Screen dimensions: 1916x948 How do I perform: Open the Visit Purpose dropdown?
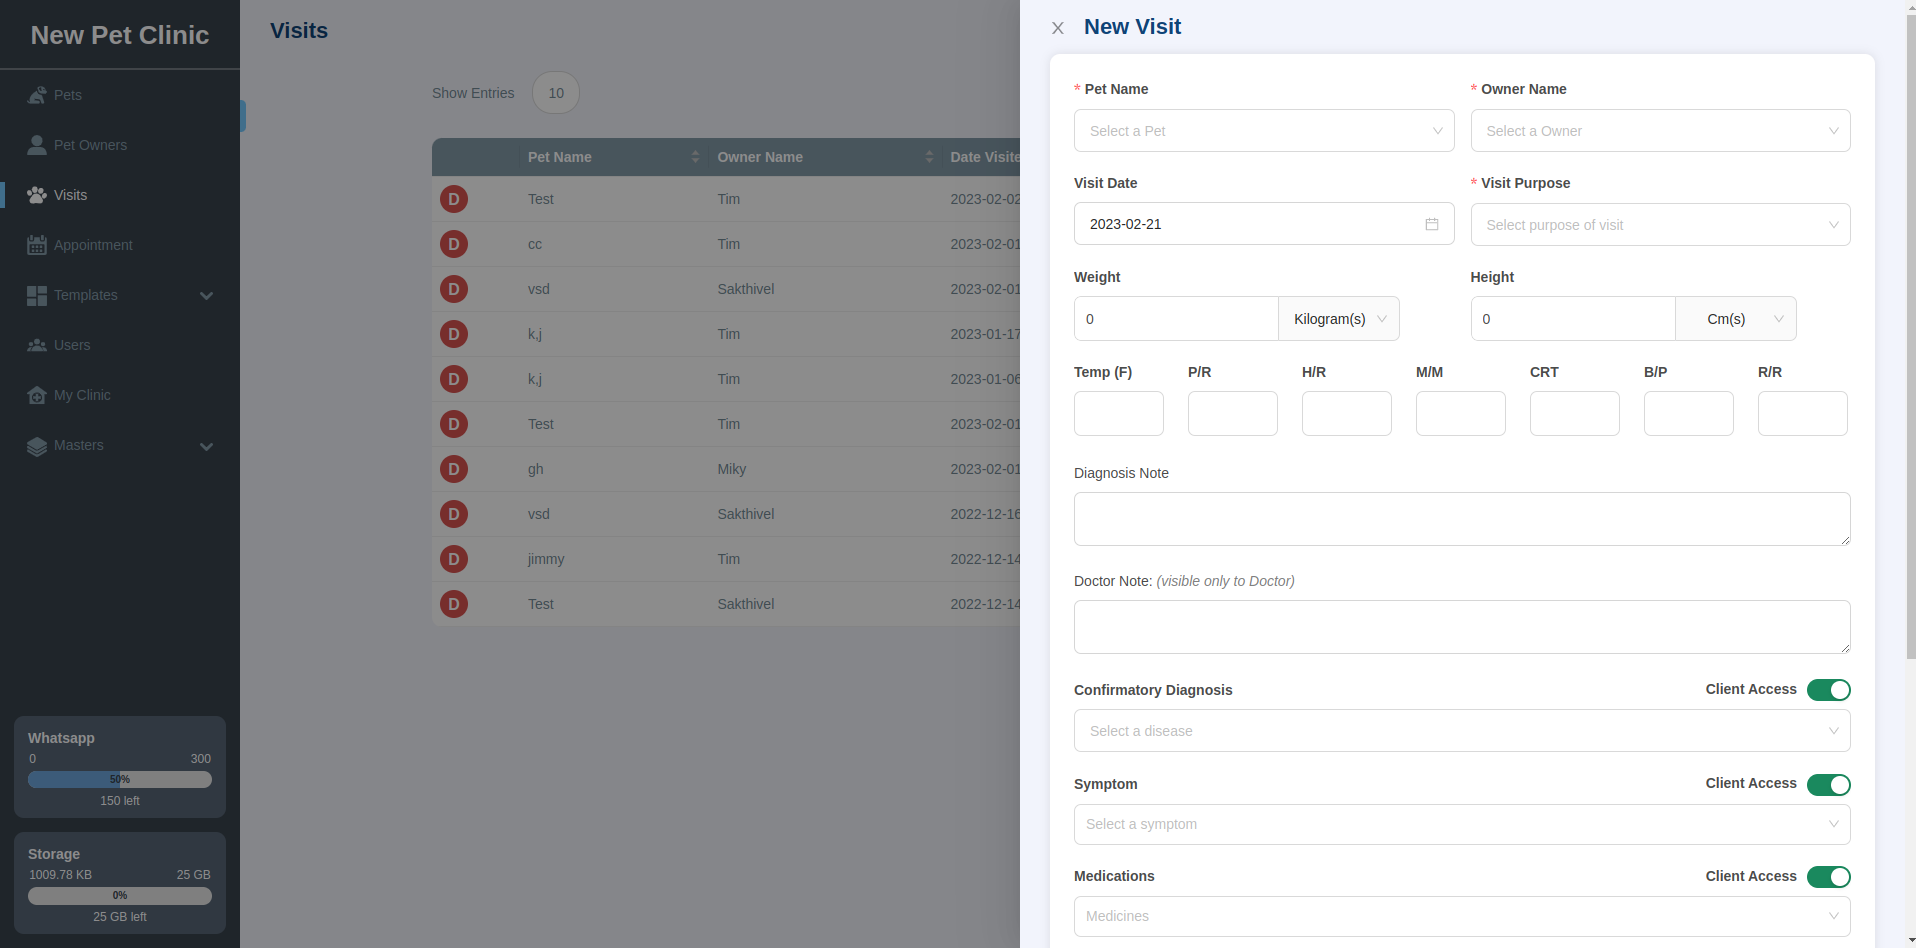click(x=1659, y=225)
